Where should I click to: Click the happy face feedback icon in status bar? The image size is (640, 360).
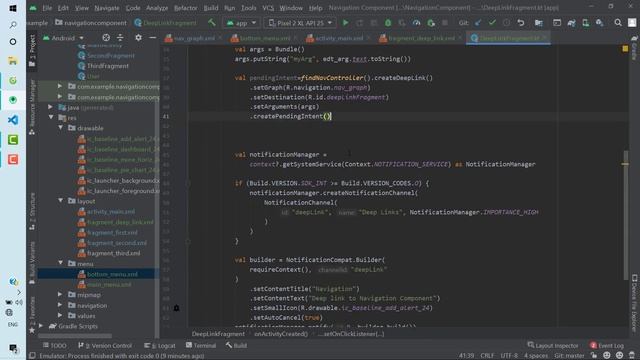pos(607,356)
